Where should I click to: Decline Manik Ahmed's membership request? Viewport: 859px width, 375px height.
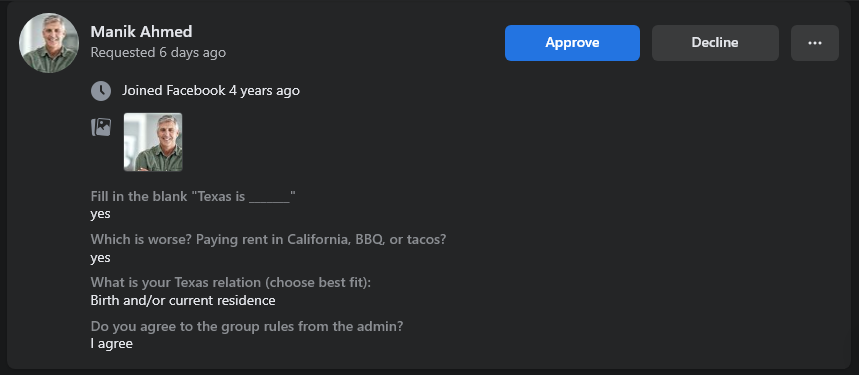click(x=715, y=43)
